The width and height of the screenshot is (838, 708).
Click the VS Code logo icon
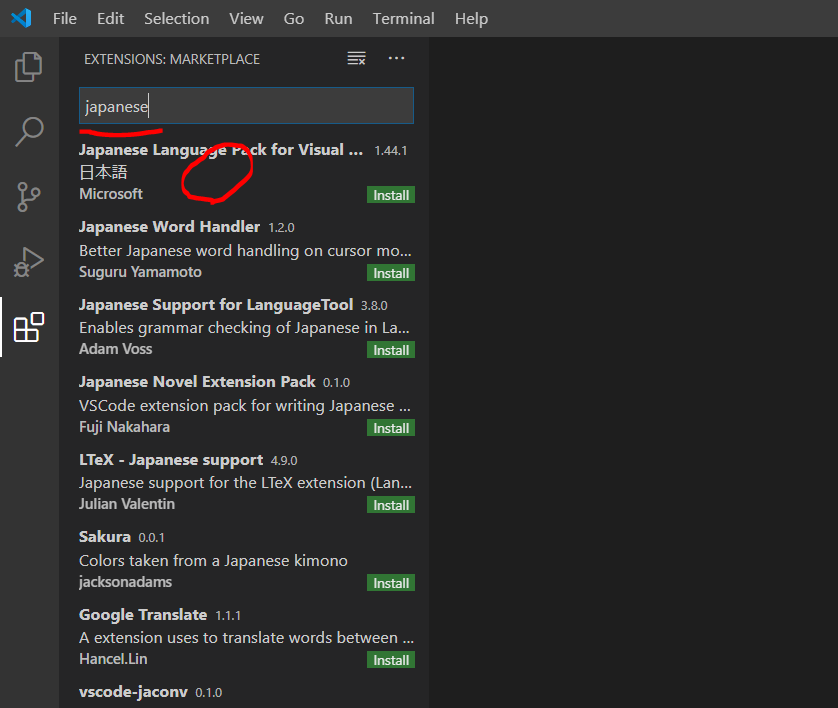pos(21,18)
